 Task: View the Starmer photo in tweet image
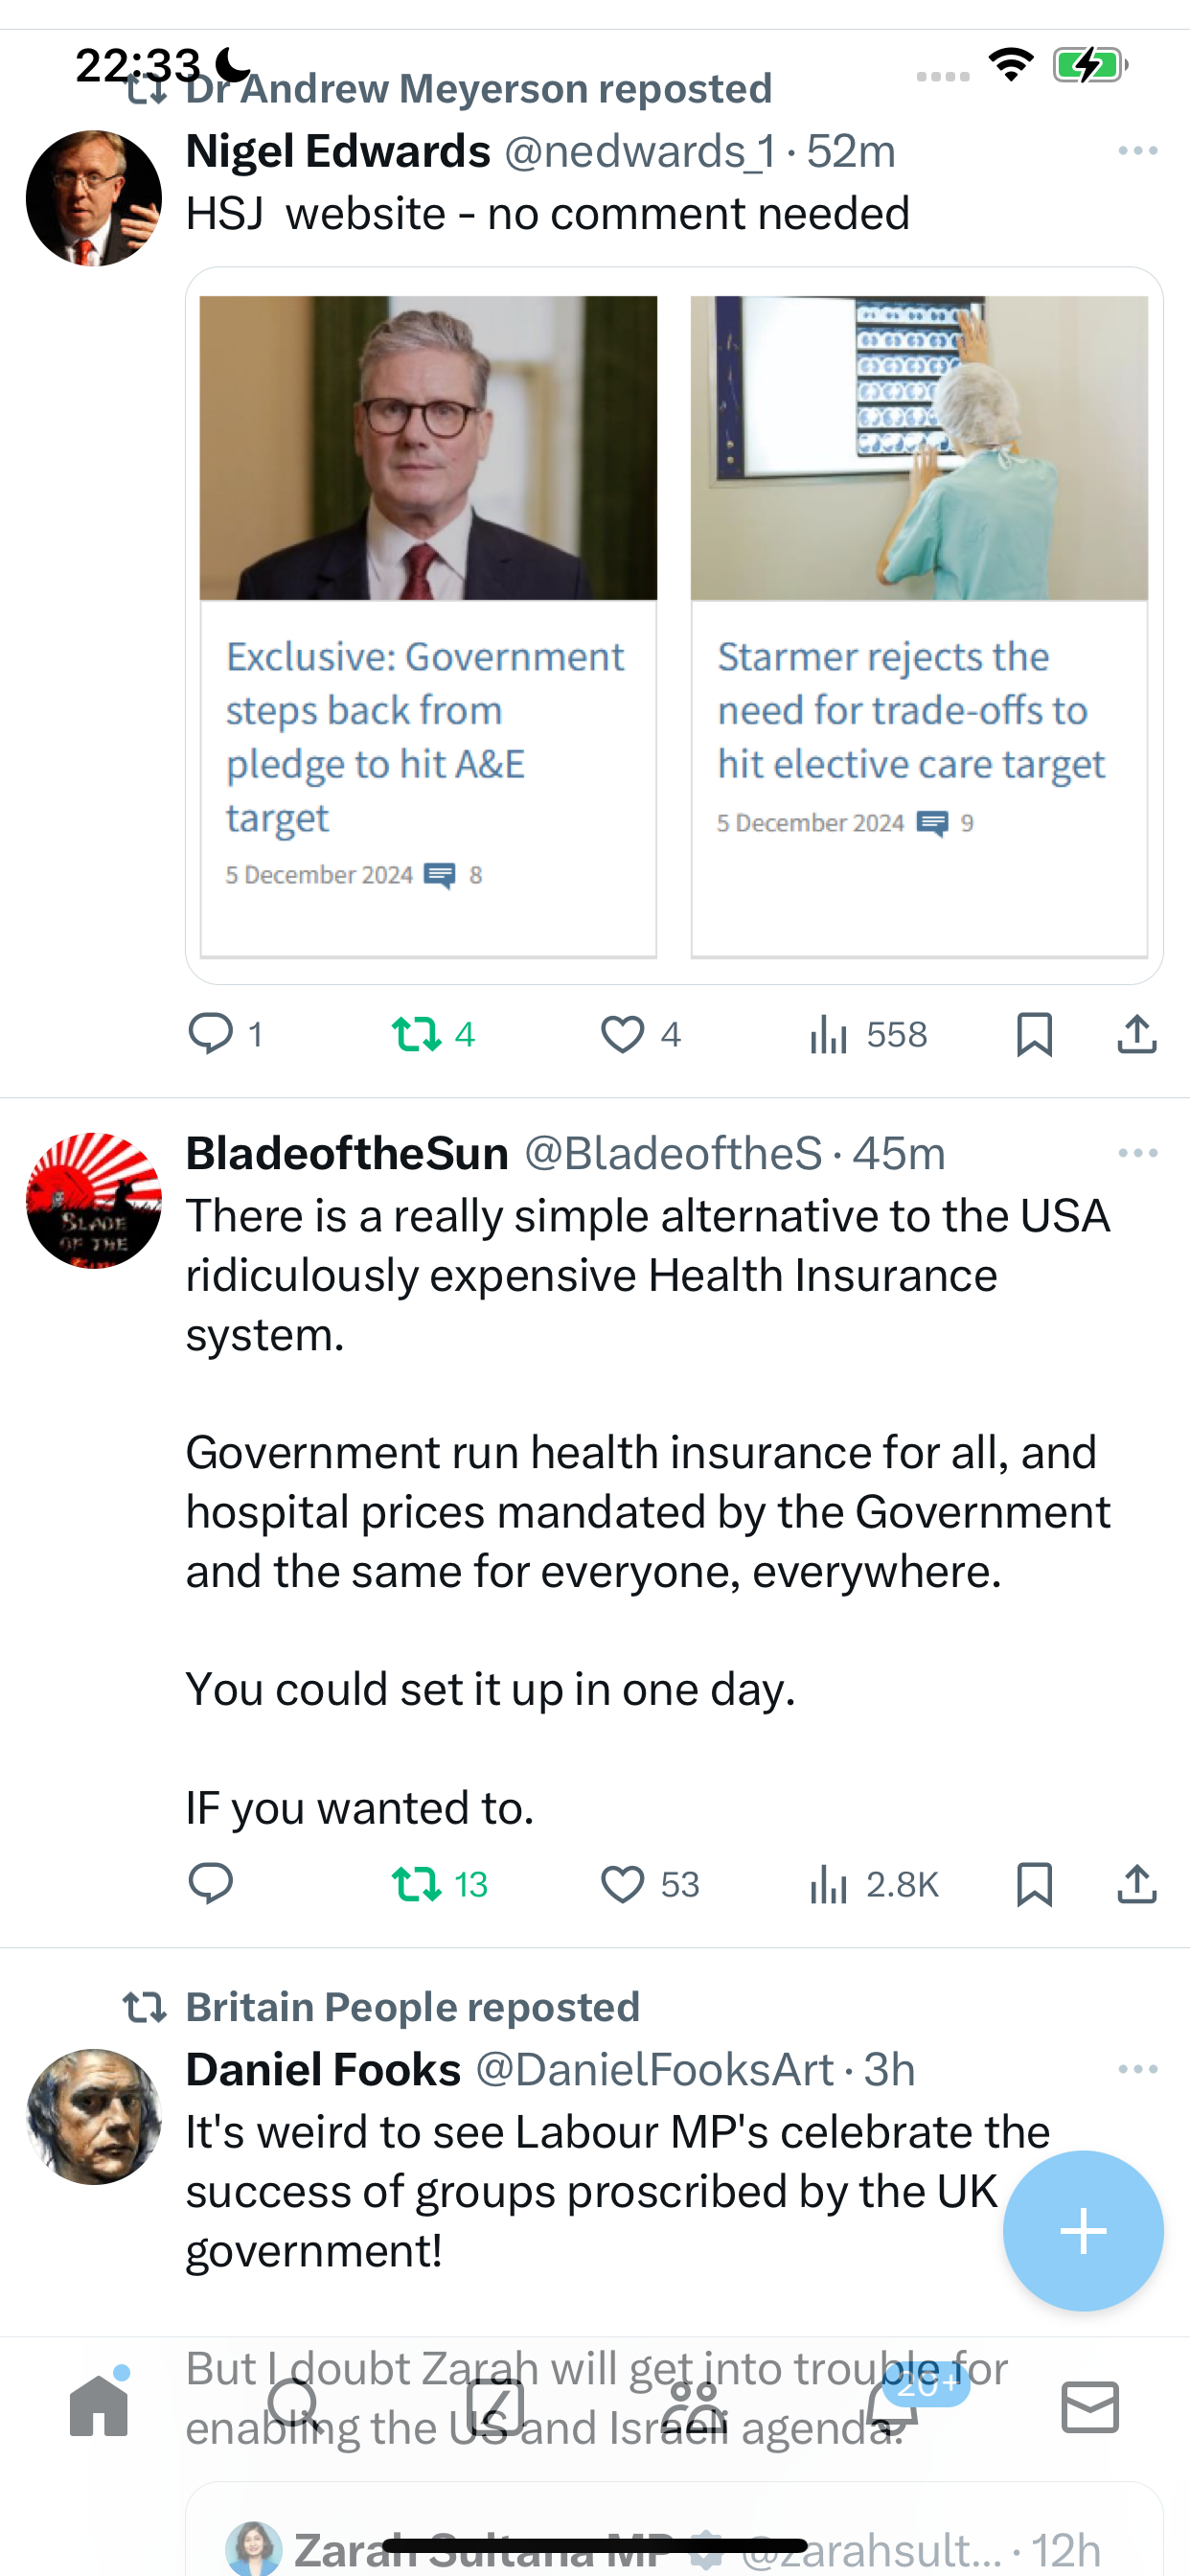[x=428, y=448]
